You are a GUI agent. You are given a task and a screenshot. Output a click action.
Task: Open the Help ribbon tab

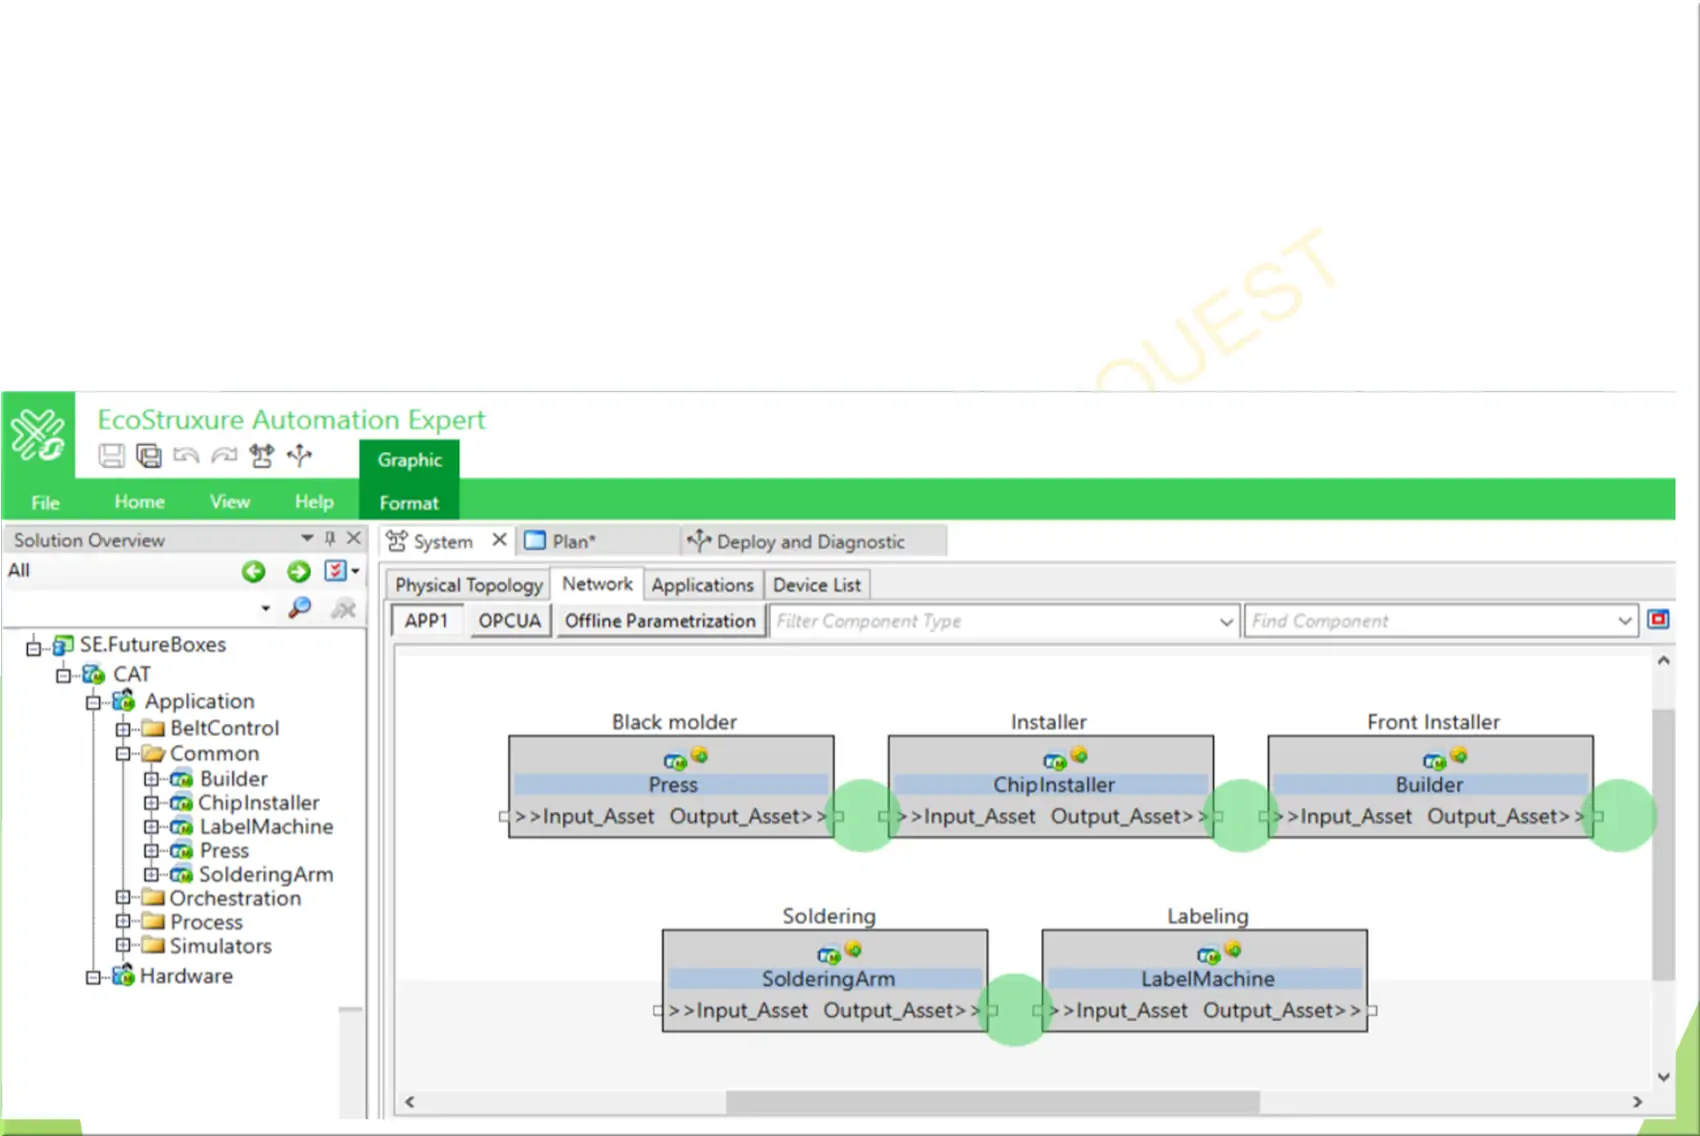coord(314,501)
